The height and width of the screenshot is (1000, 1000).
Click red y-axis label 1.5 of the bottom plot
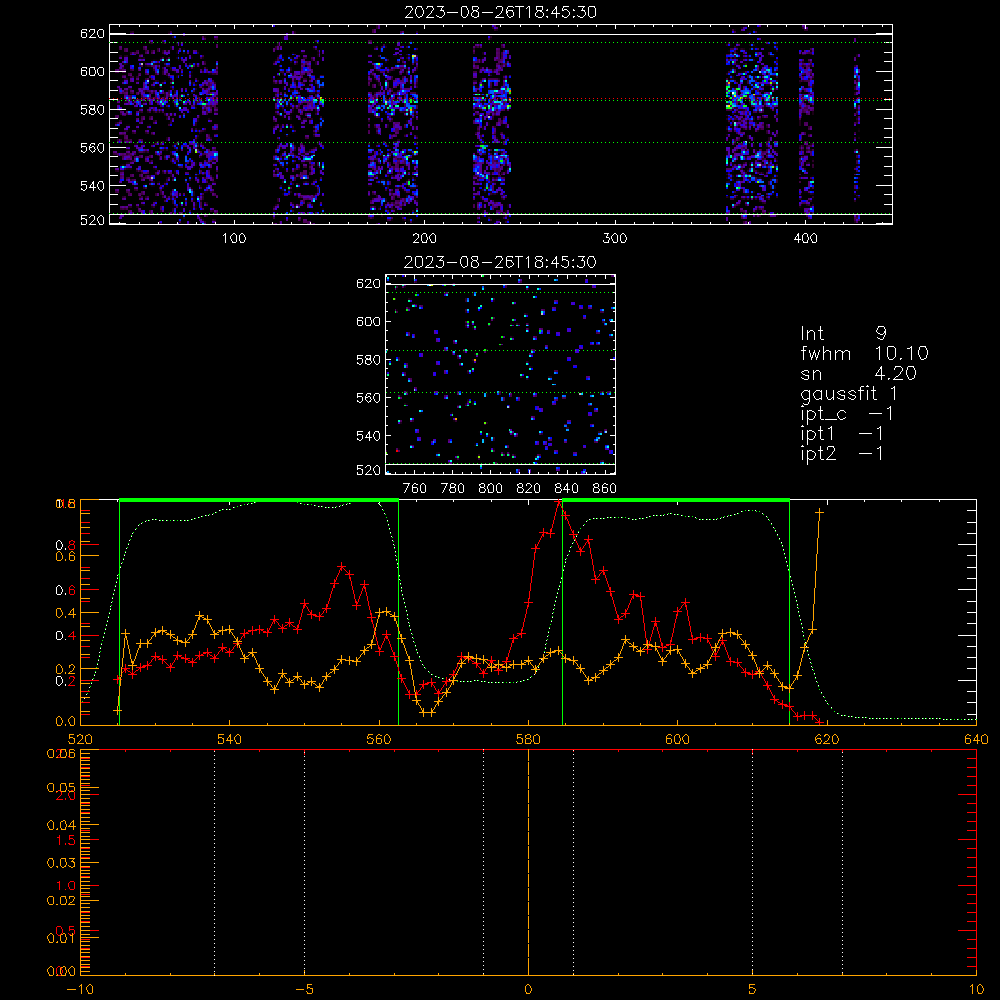click(x=66, y=841)
